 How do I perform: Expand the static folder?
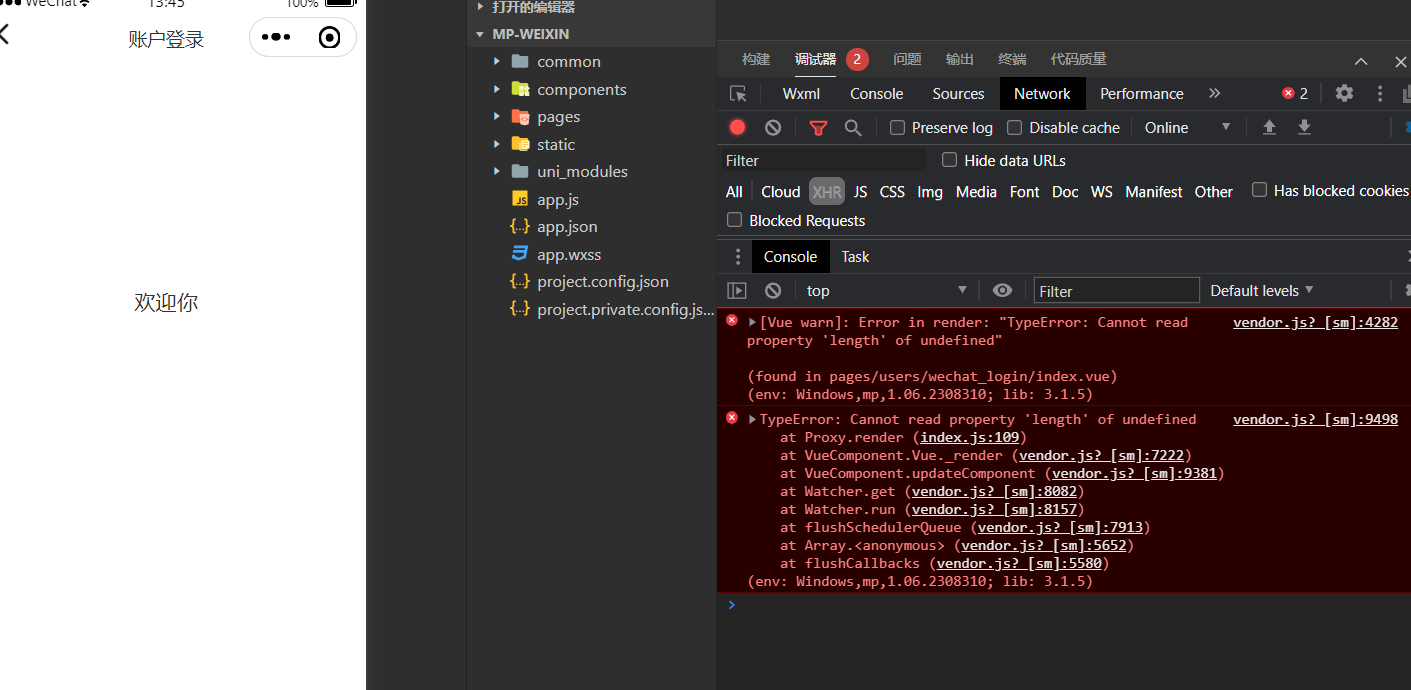(x=497, y=144)
